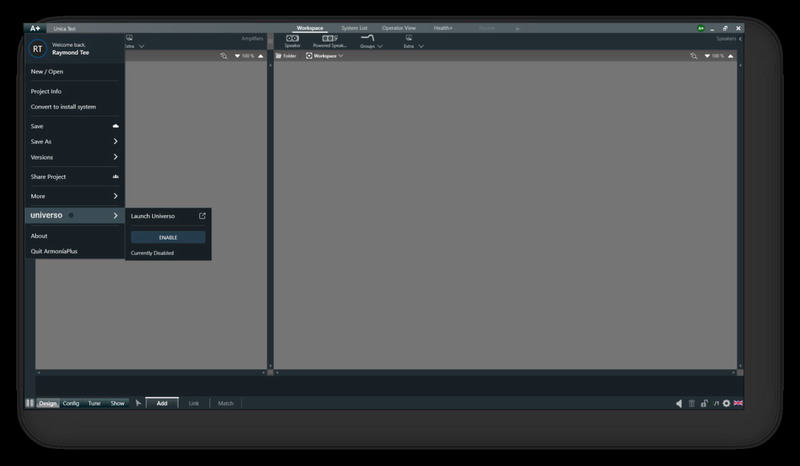The image size is (800, 466).
Task: Click the Add button in the bottom bar
Action: (x=162, y=403)
